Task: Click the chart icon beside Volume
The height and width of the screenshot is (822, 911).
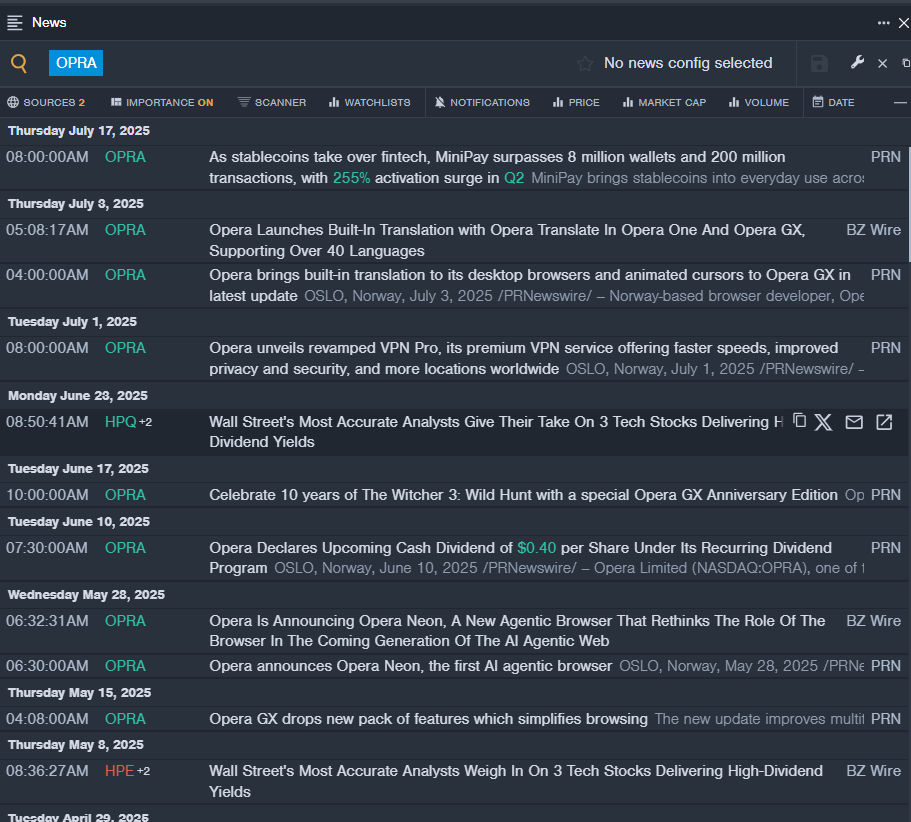Action: click(x=734, y=102)
